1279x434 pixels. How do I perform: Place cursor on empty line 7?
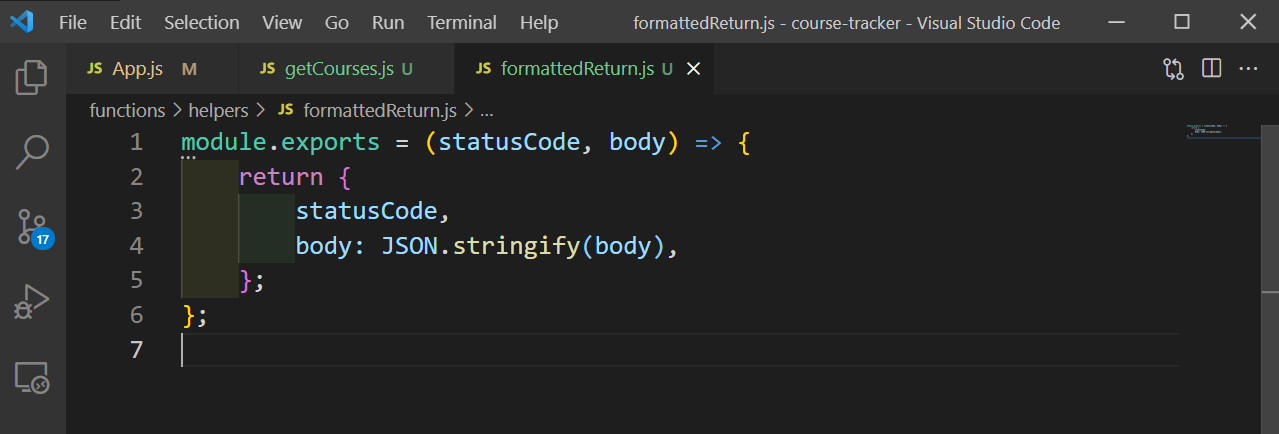680,350
